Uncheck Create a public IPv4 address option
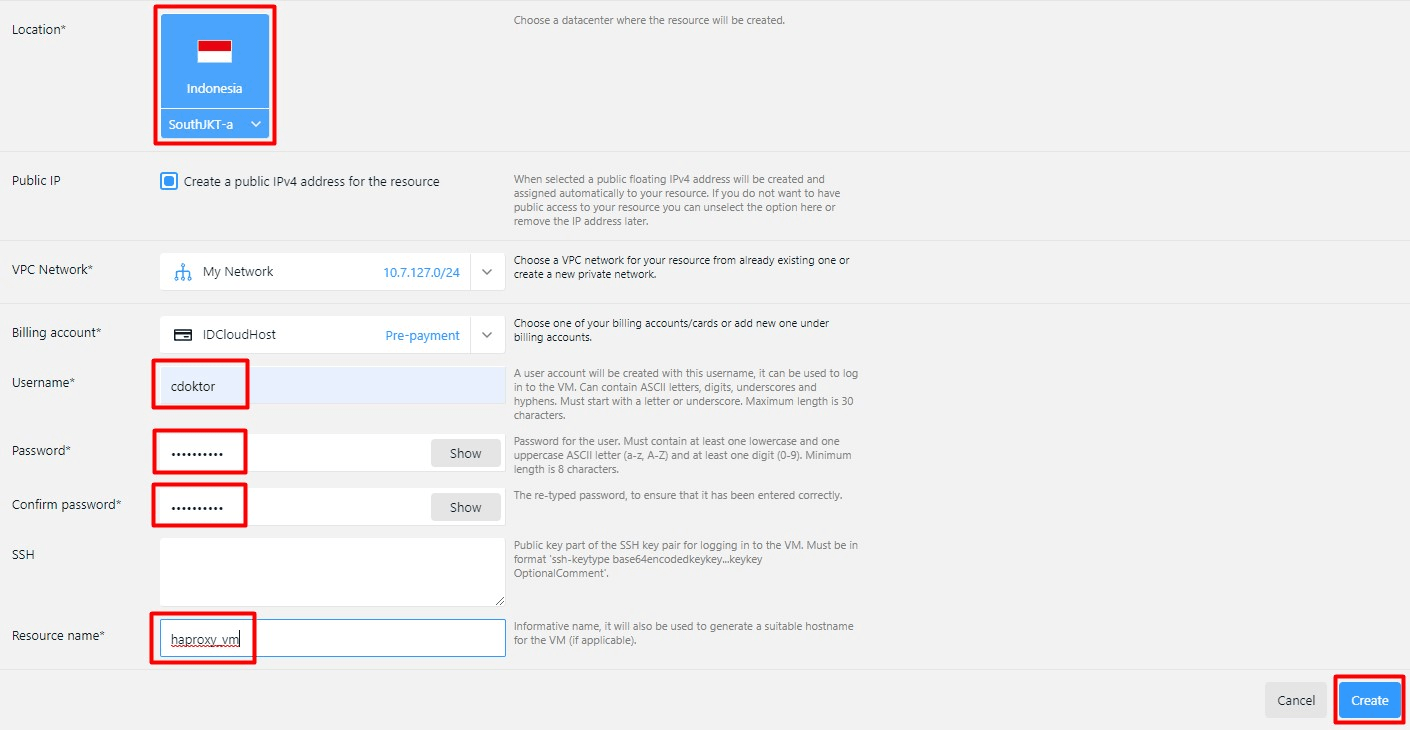Image resolution: width=1410 pixels, height=730 pixels. pyautogui.click(x=169, y=181)
